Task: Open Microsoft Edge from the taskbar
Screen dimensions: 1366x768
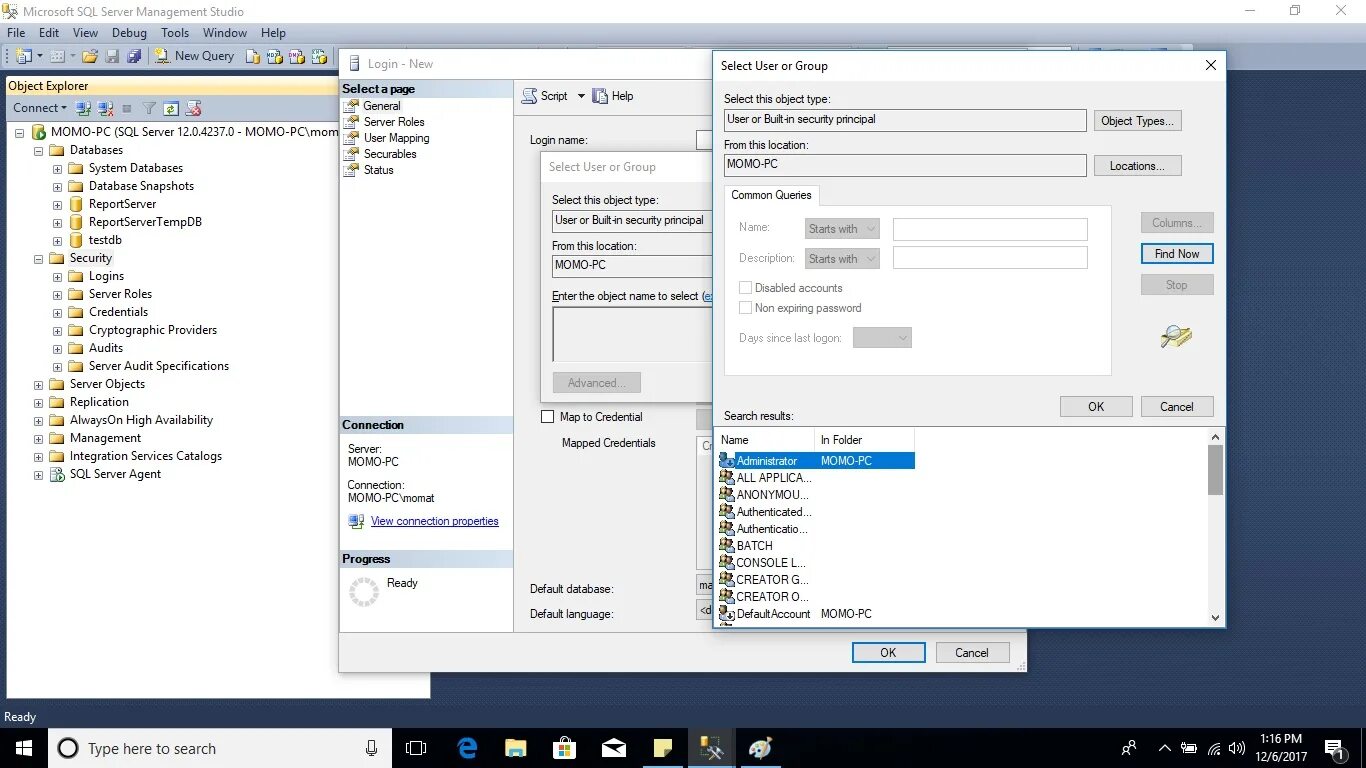Action: 467,748
